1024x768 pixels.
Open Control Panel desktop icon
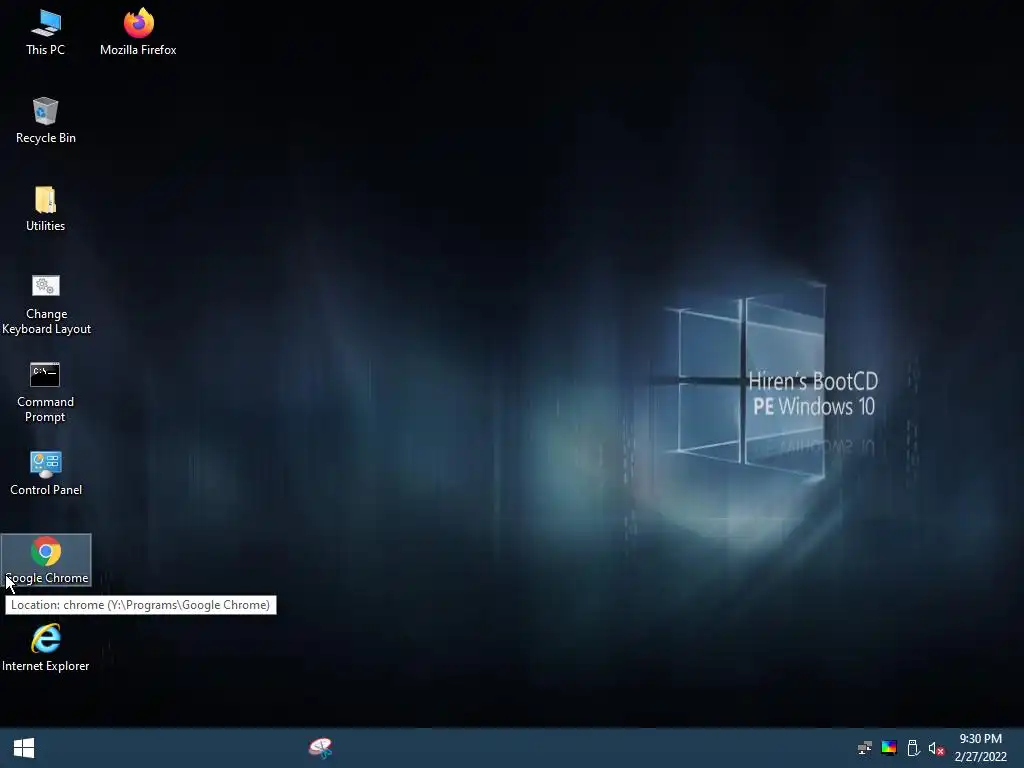(x=46, y=473)
